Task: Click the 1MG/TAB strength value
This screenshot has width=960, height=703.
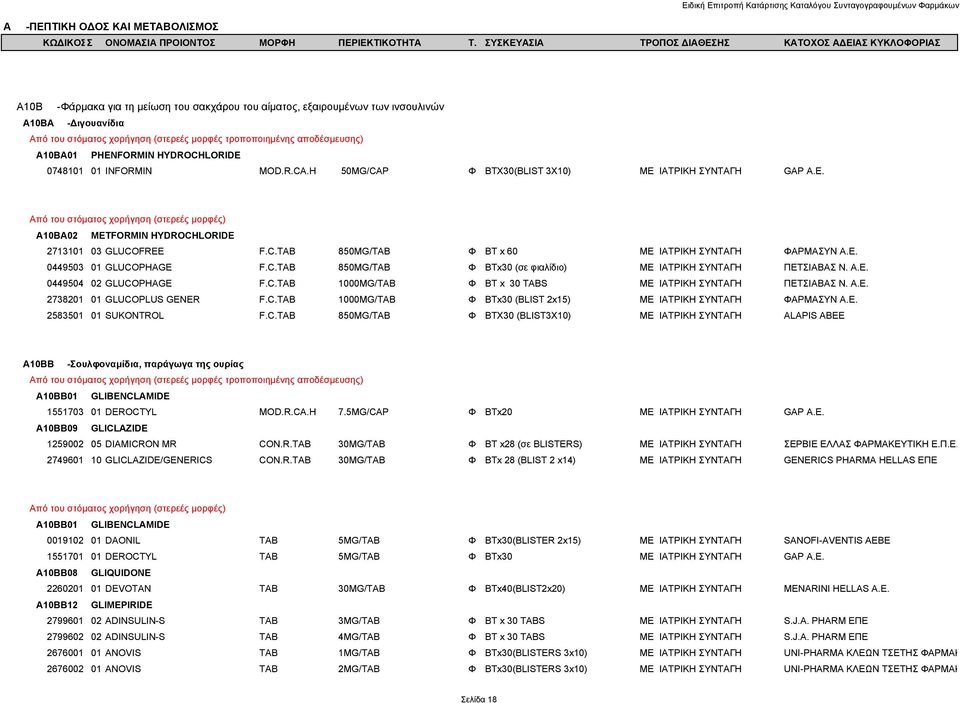Action: point(359,653)
